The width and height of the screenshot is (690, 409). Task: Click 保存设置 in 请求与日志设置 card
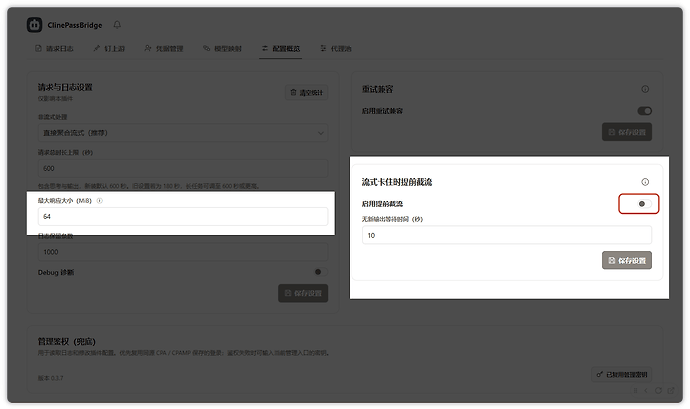click(303, 293)
